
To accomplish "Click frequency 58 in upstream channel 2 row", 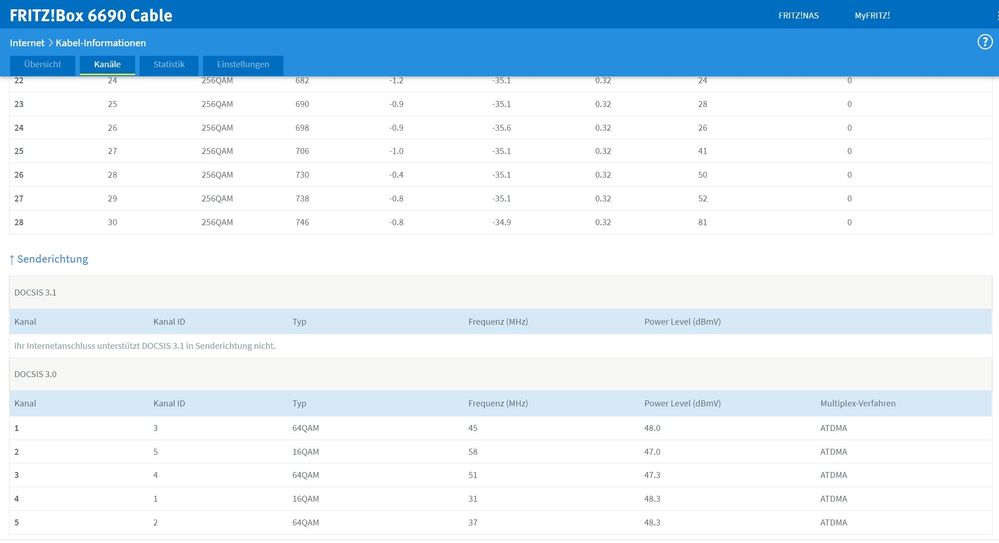I will 473,452.
